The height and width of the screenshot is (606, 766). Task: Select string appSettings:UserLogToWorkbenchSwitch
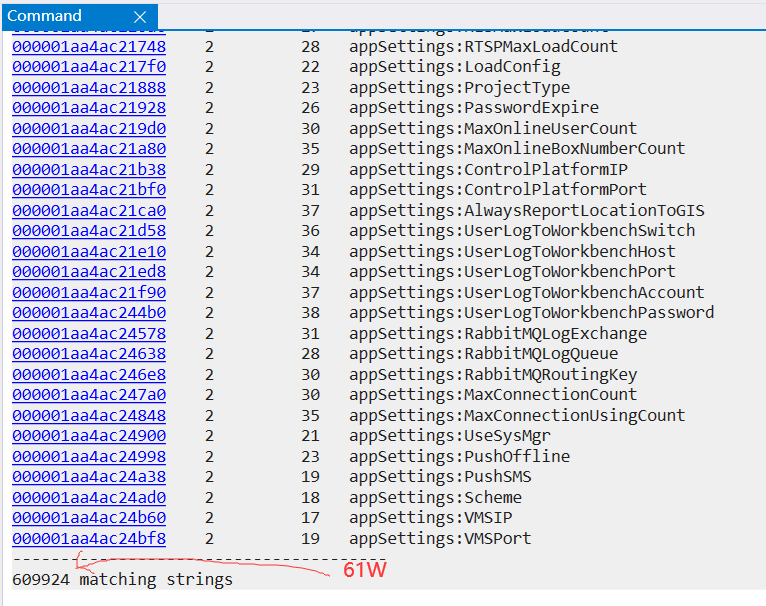pos(522,231)
